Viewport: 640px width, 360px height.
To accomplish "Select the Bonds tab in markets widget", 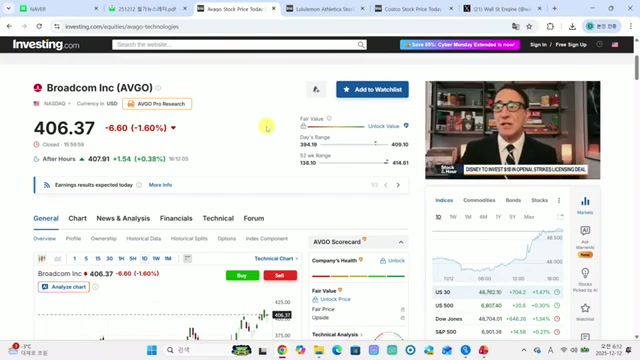I will (x=513, y=200).
